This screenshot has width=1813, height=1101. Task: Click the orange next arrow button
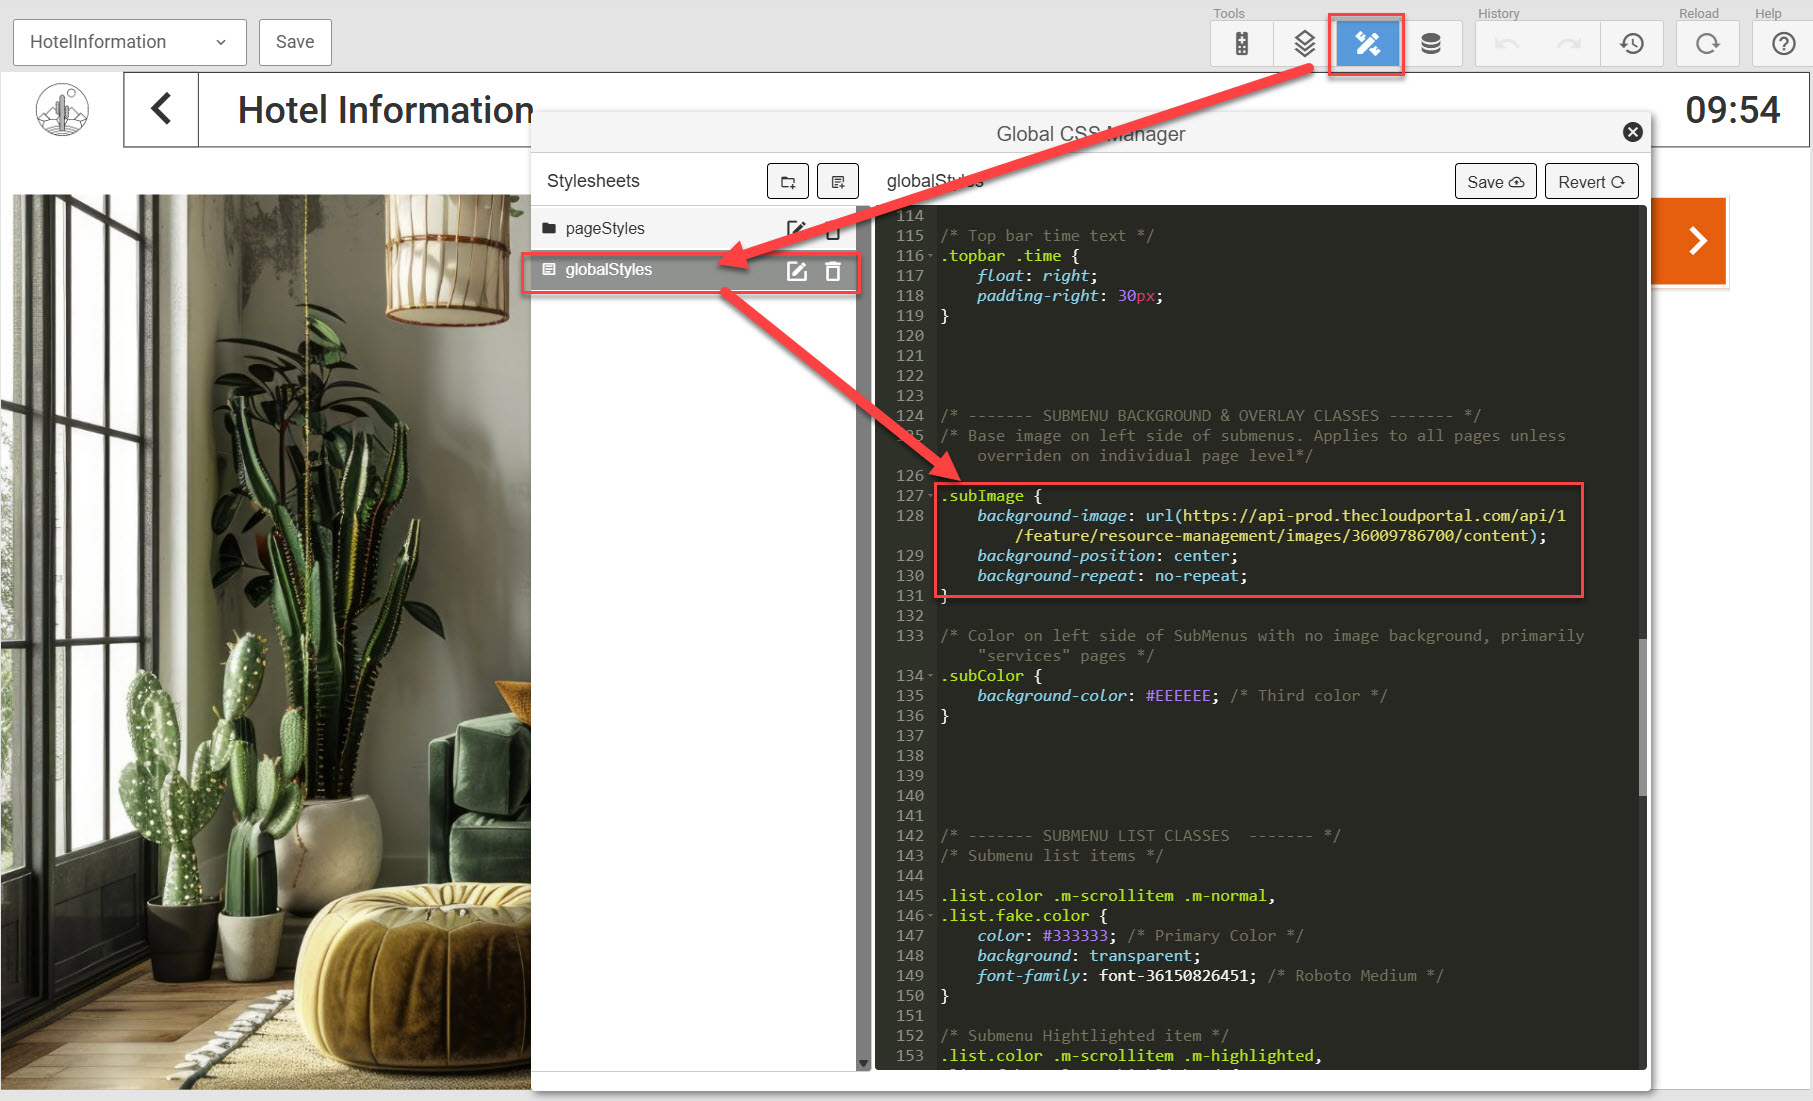(x=1690, y=241)
